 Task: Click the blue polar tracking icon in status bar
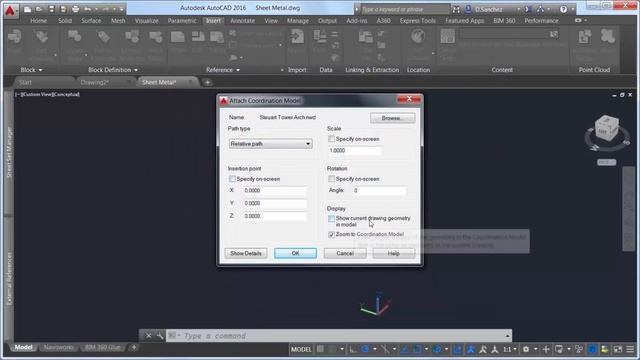coord(365,349)
